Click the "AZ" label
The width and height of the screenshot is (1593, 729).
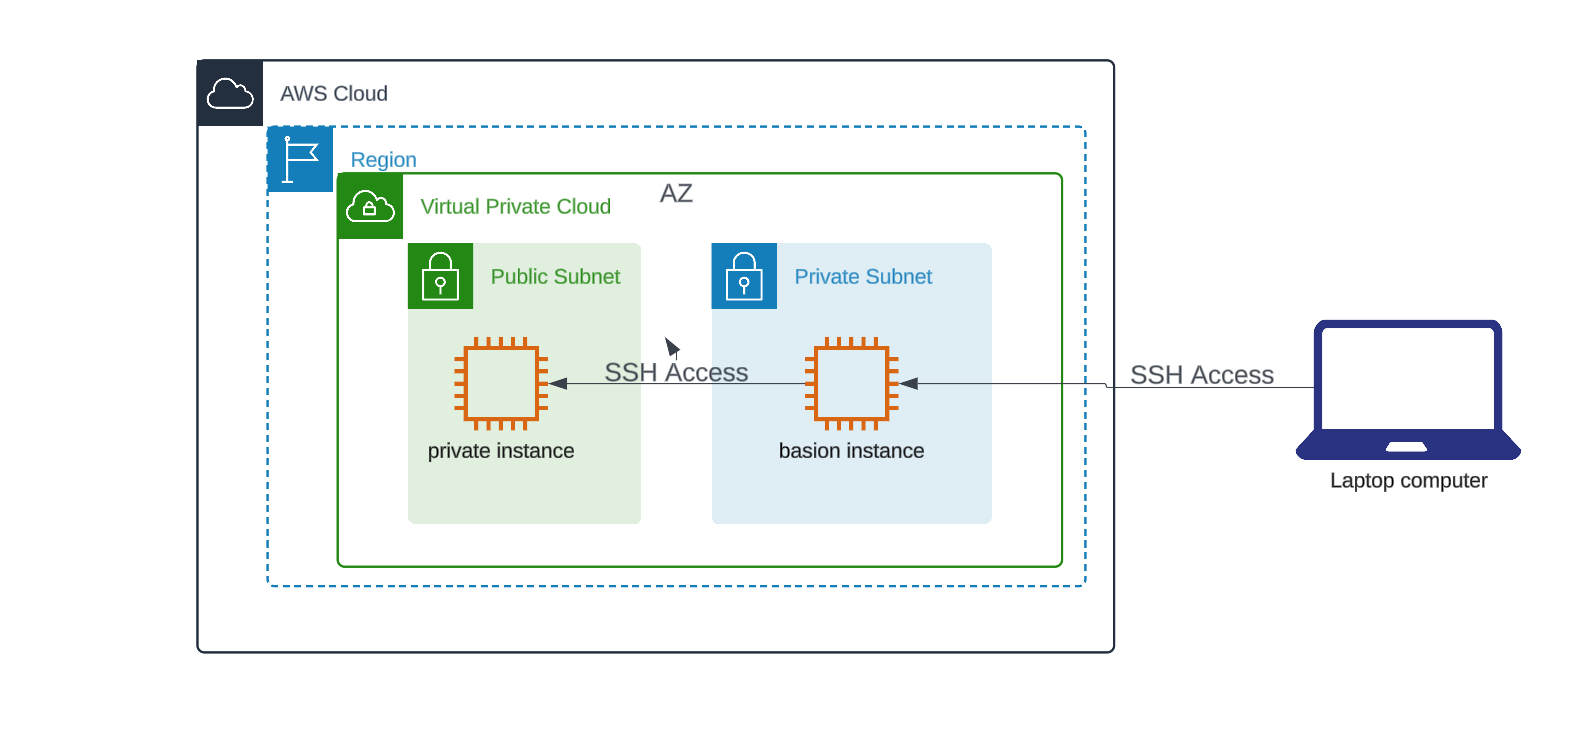tap(676, 193)
